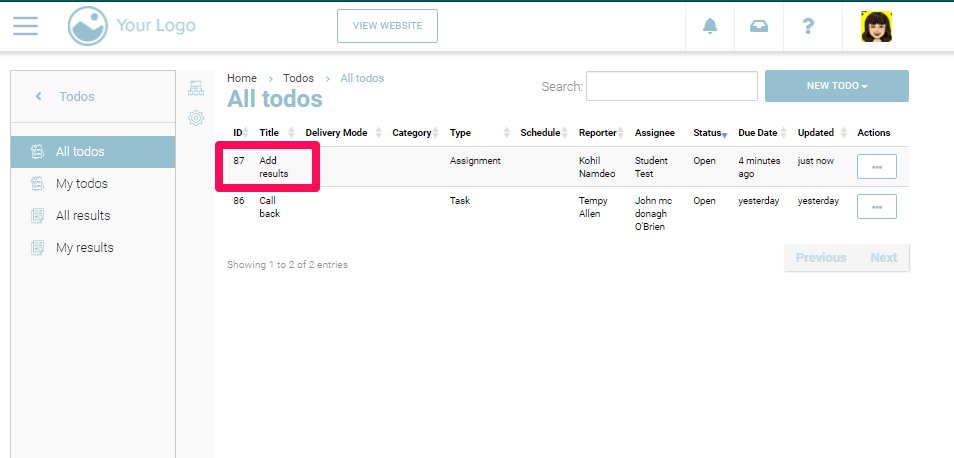
Task: Open the user avatar profile
Action: coord(876,26)
